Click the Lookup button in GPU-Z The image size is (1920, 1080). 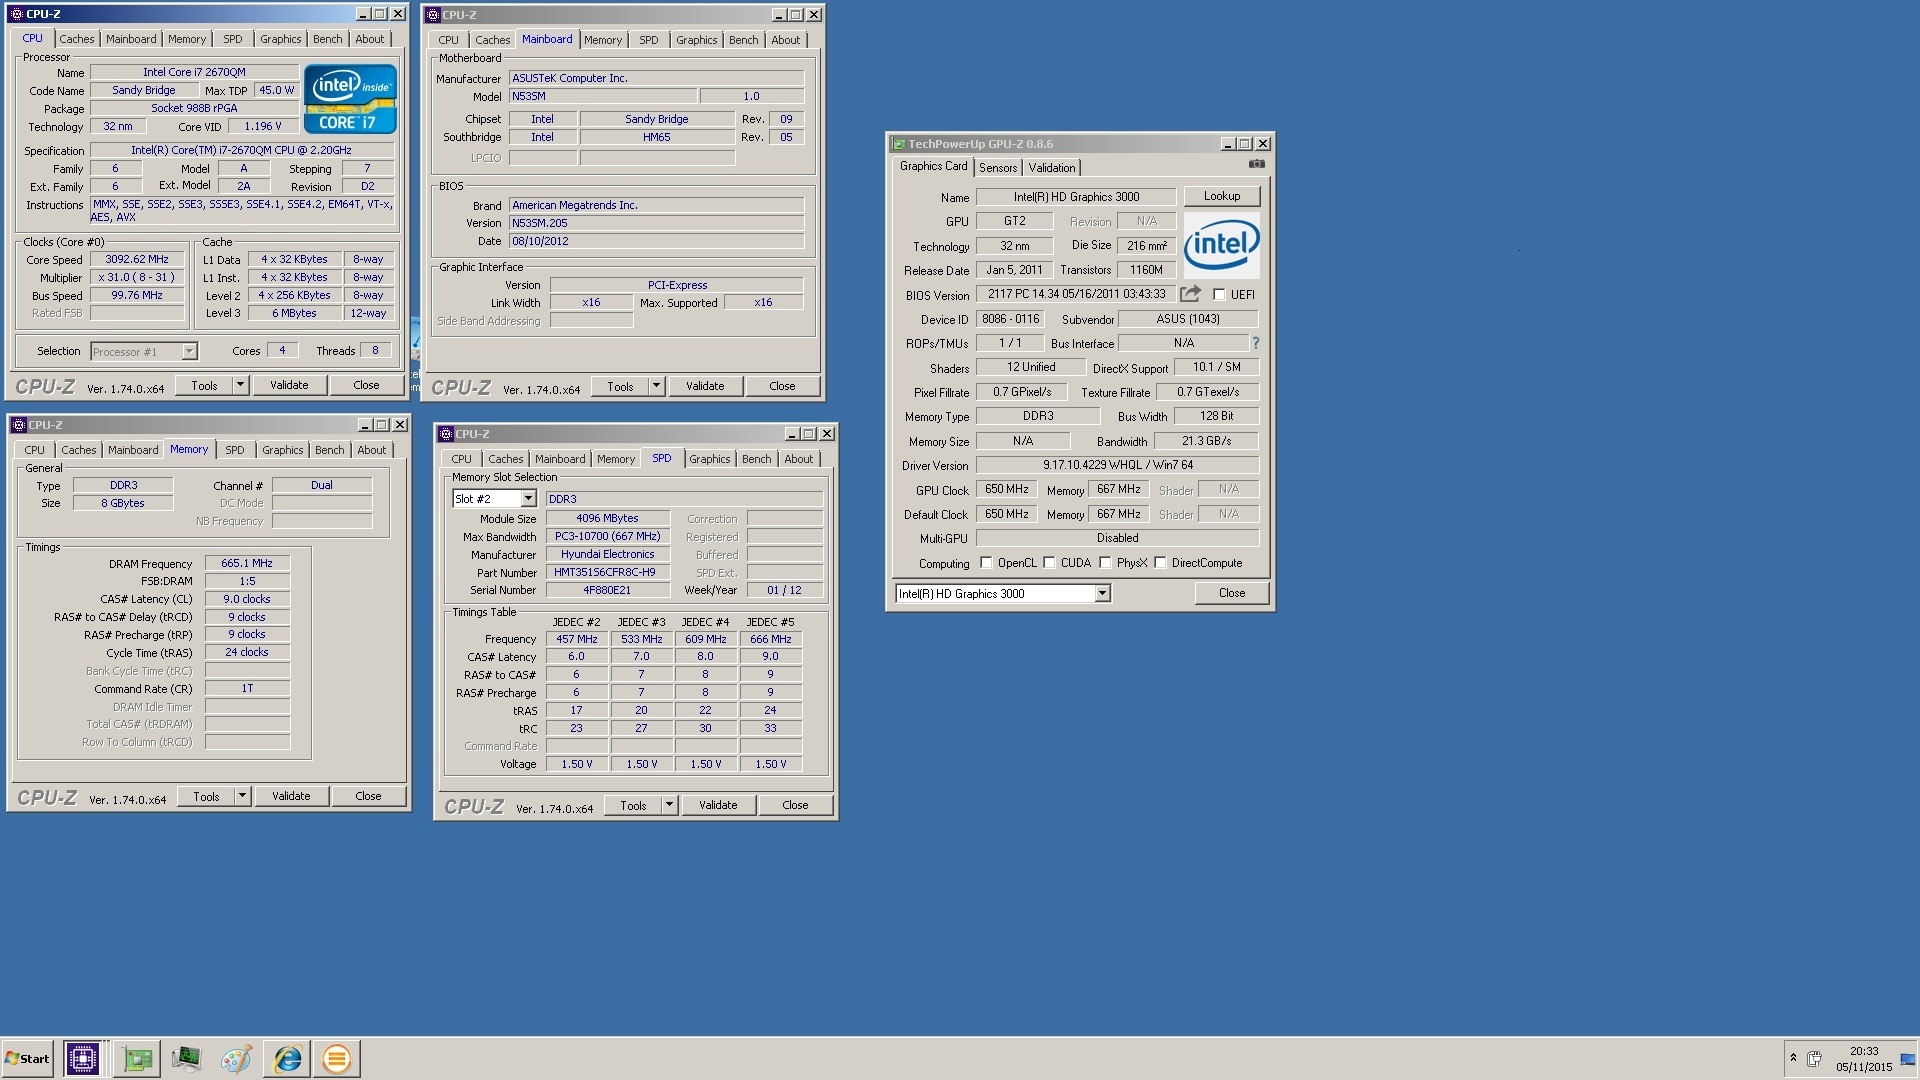1222,196
